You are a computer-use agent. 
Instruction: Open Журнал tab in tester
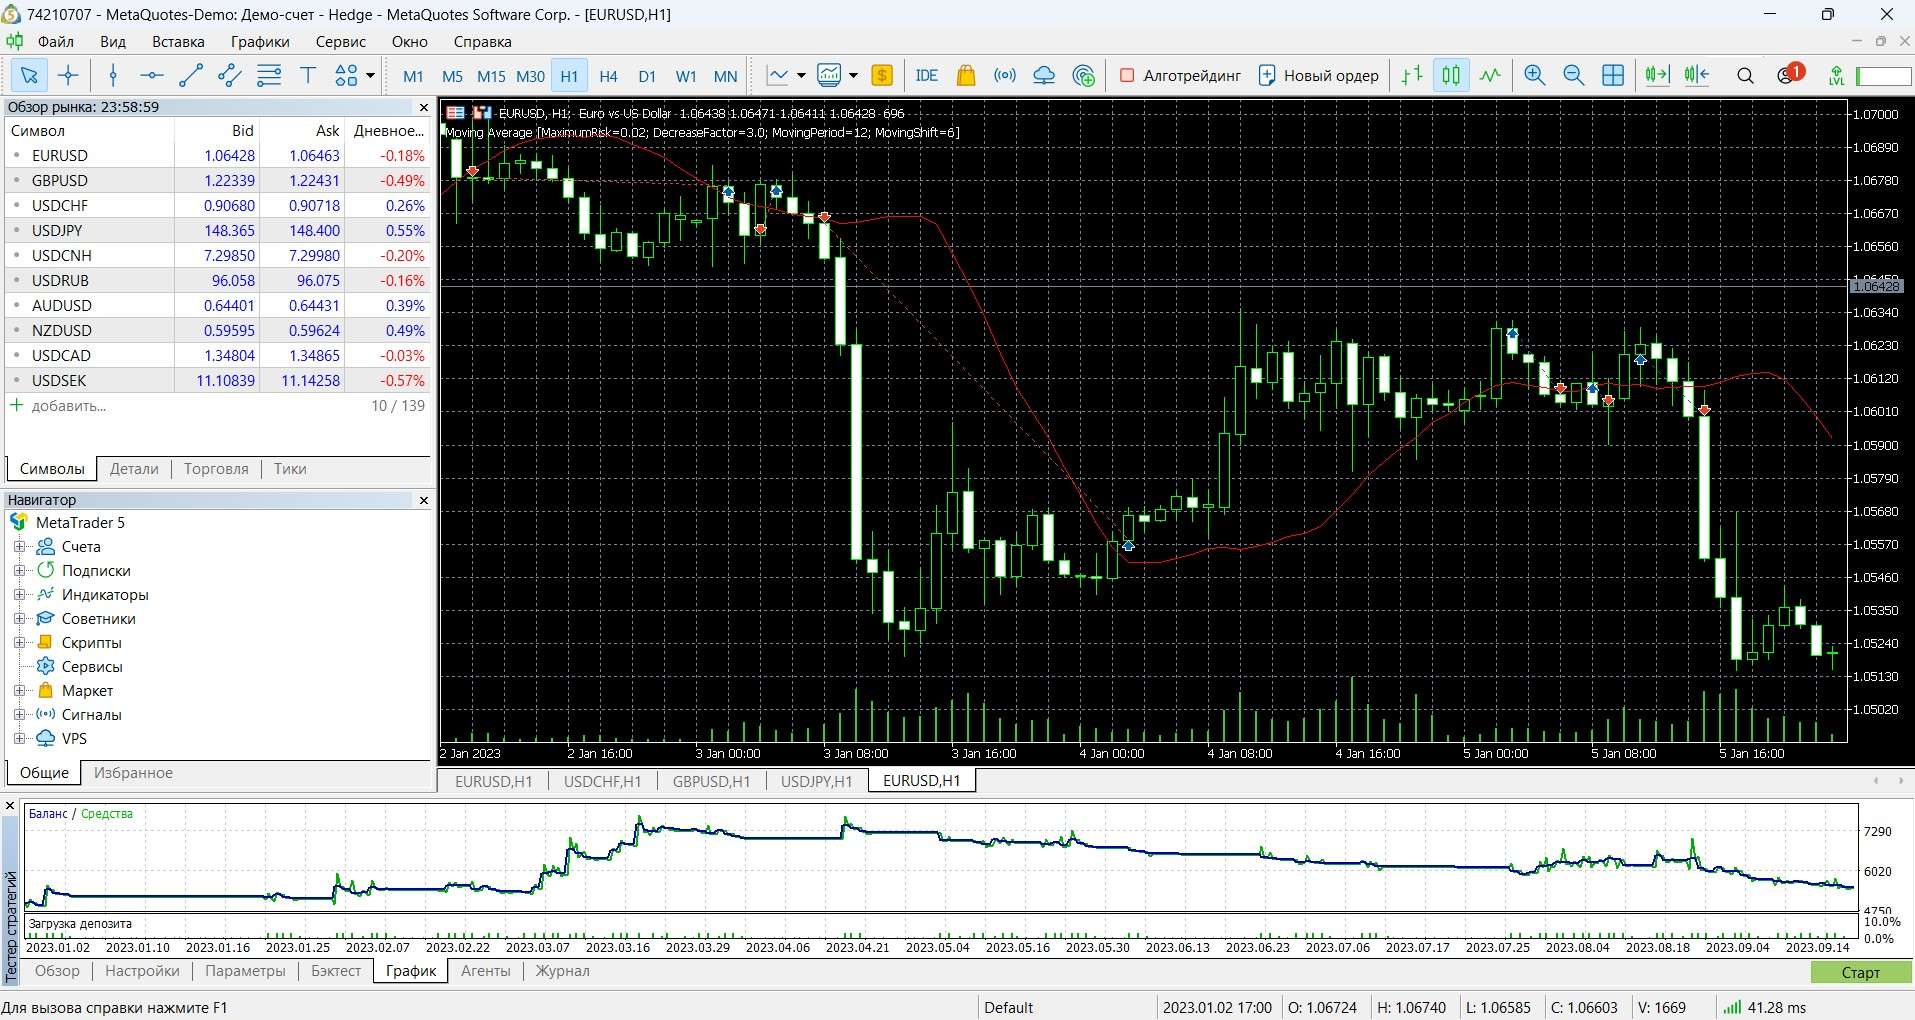click(x=562, y=971)
